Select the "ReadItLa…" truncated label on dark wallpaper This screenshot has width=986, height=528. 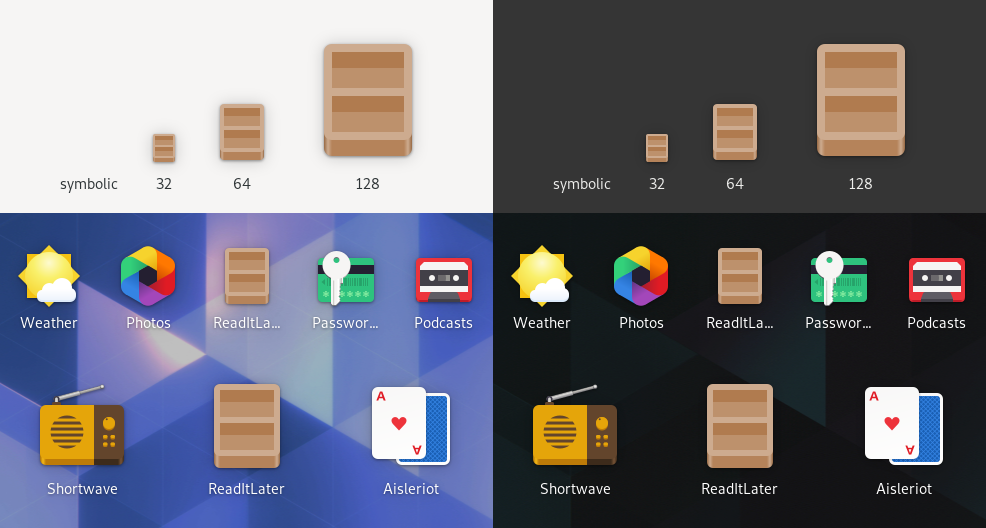click(740, 323)
